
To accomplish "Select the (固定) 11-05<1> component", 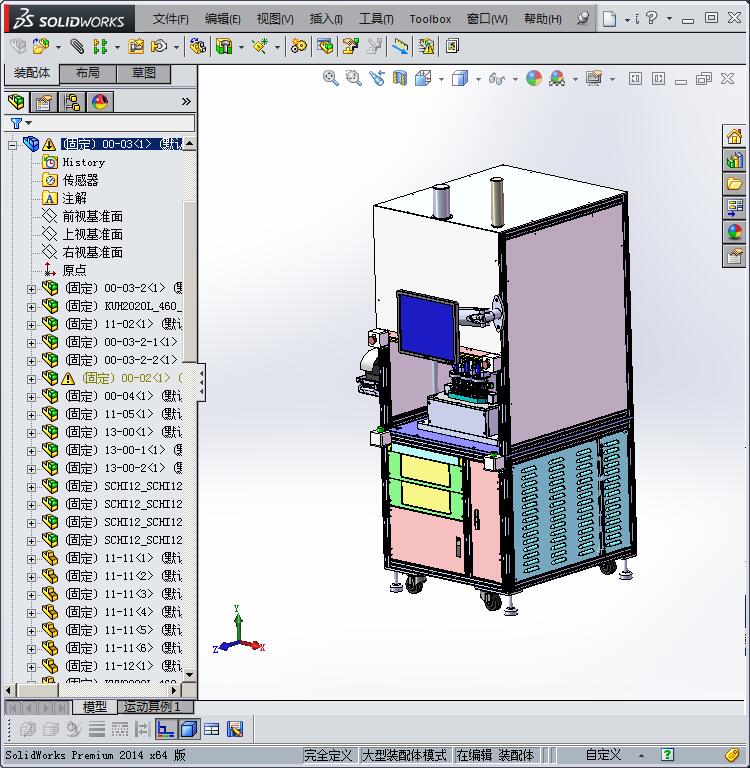I will [123, 414].
